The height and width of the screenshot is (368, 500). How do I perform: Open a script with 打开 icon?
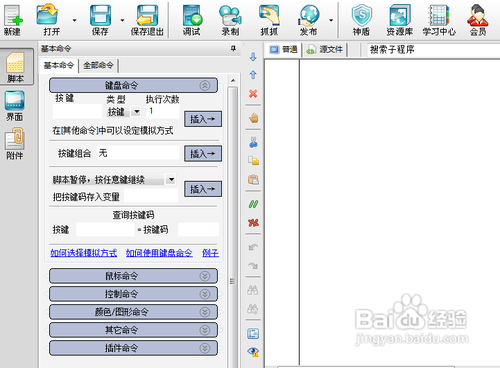point(49,19)
